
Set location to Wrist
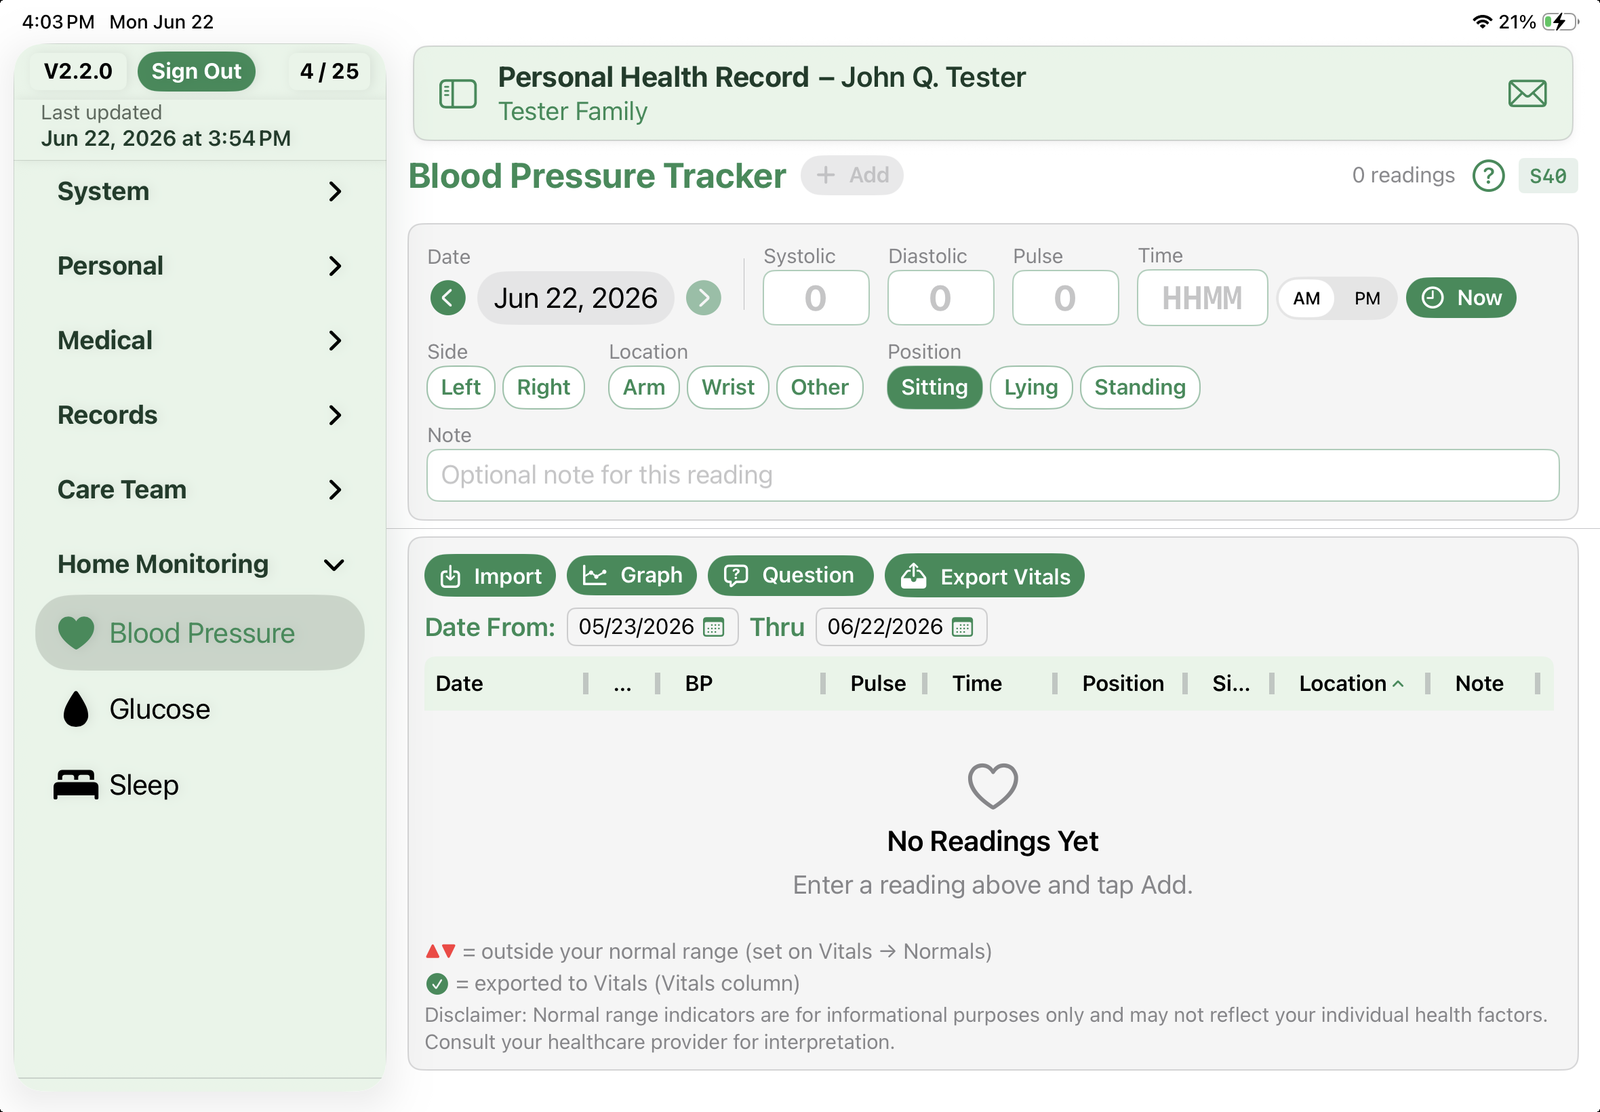tap(728, 387)
